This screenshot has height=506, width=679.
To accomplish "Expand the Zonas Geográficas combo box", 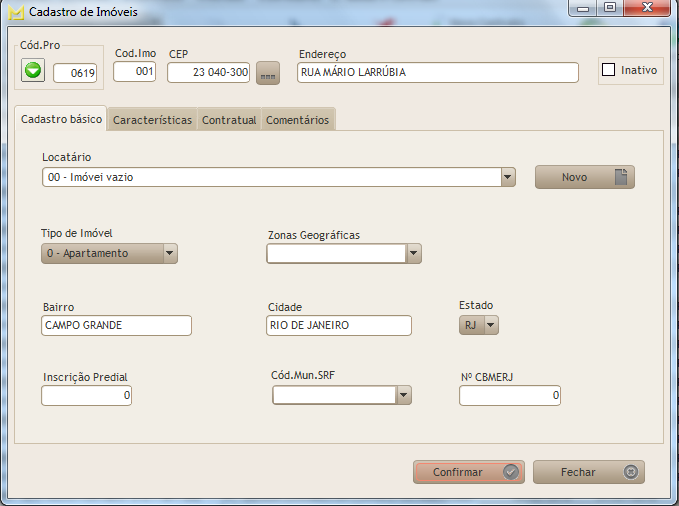I will pos(413,254).
